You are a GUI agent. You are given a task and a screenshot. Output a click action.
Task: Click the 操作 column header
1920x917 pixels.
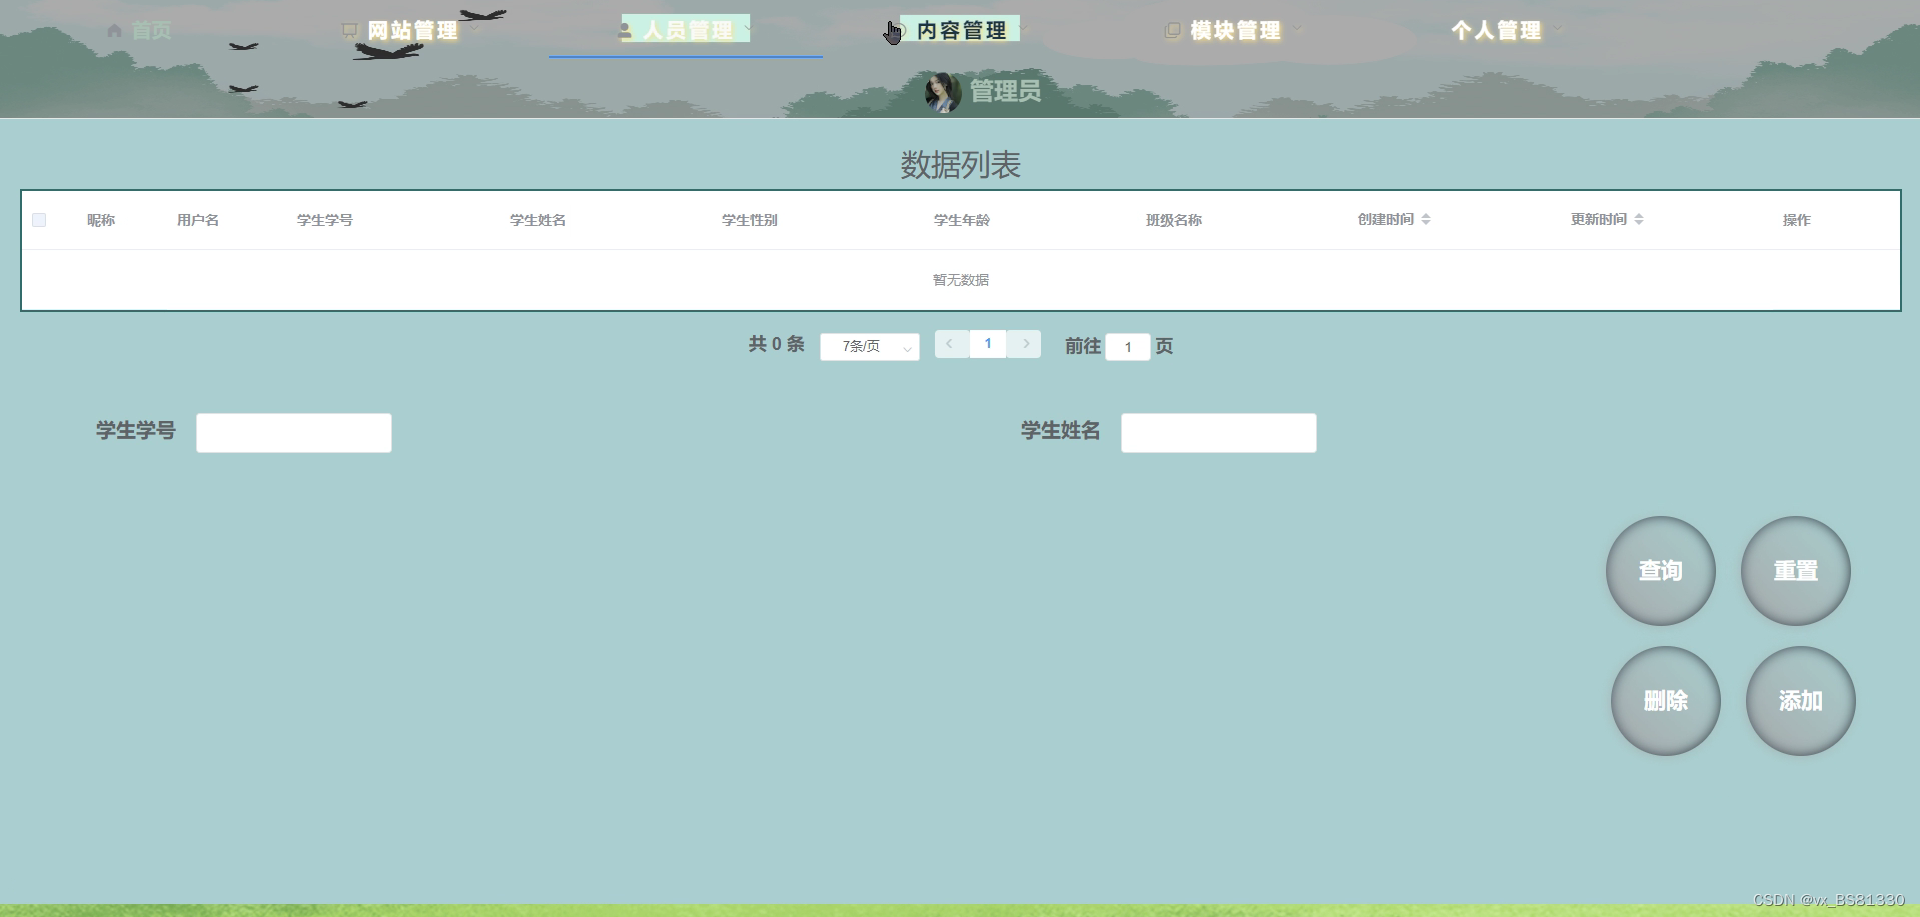(x=1797, y=220)
